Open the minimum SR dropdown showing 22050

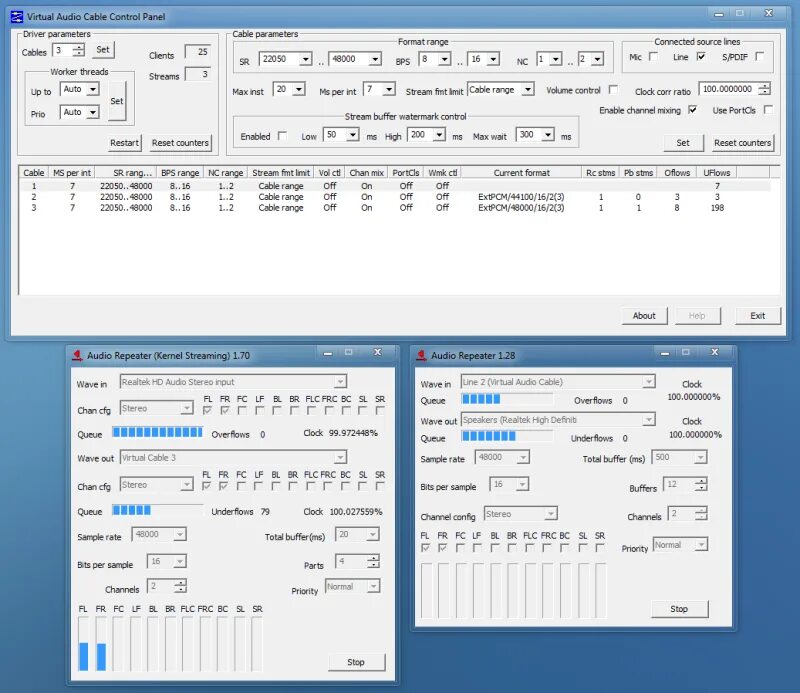(305, 59)
